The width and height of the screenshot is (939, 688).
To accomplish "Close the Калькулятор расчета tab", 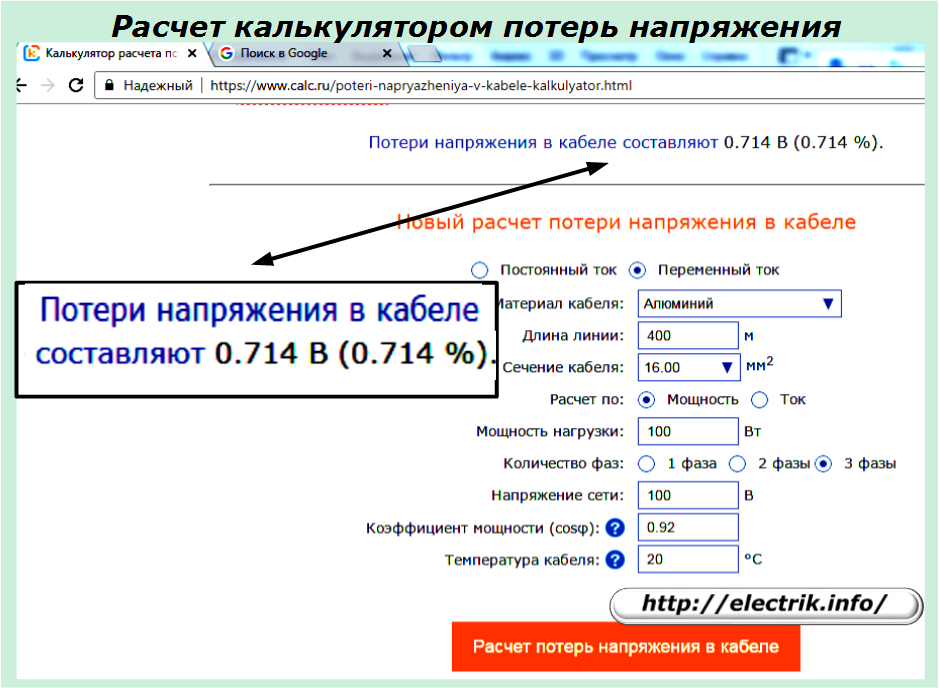I will click(192, 53).
